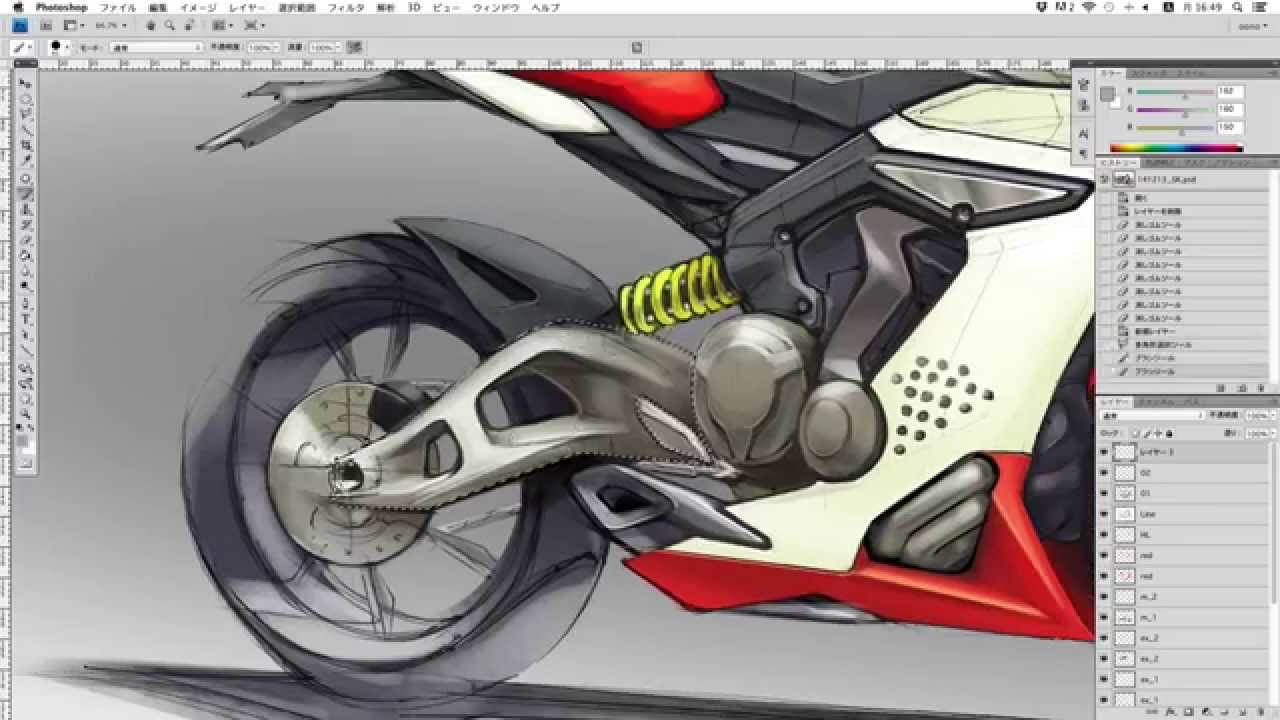Switch to the チャンネル tab
1280x720 pixels.
(1155, 403)
